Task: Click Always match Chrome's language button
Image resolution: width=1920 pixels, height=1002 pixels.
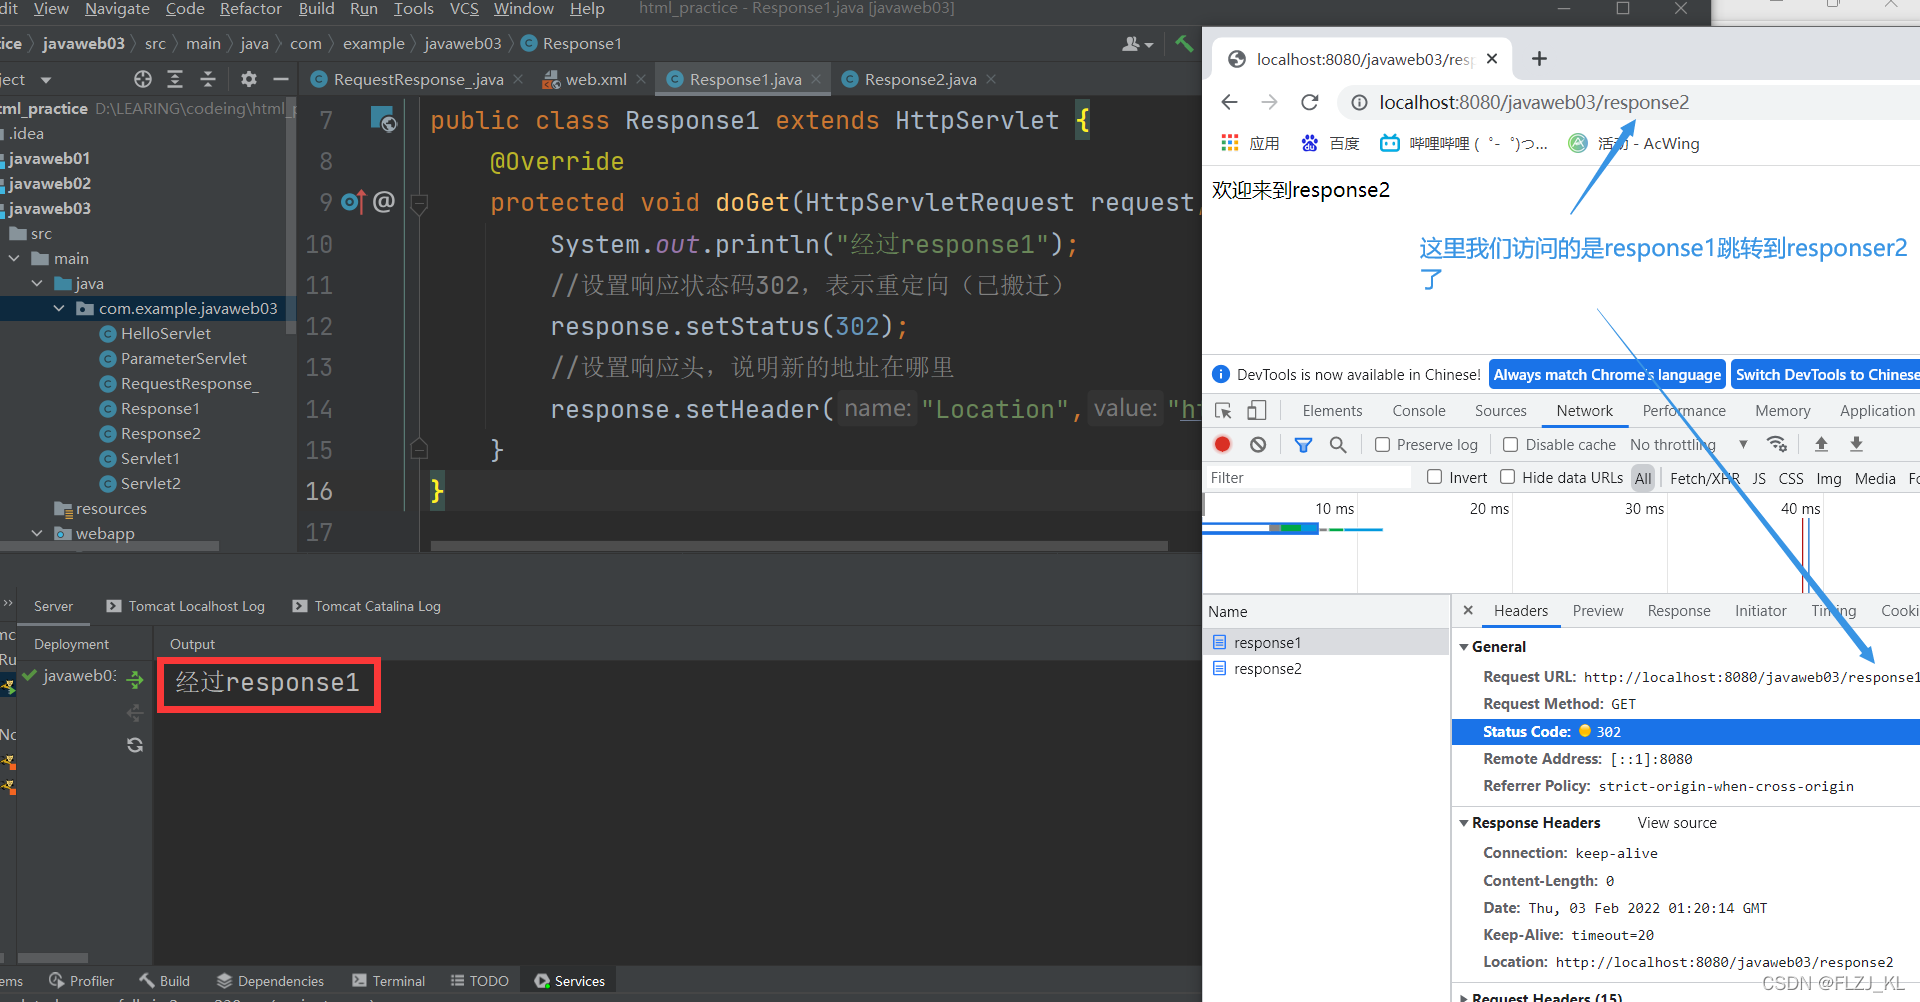Action: [x=1607, y=374]
